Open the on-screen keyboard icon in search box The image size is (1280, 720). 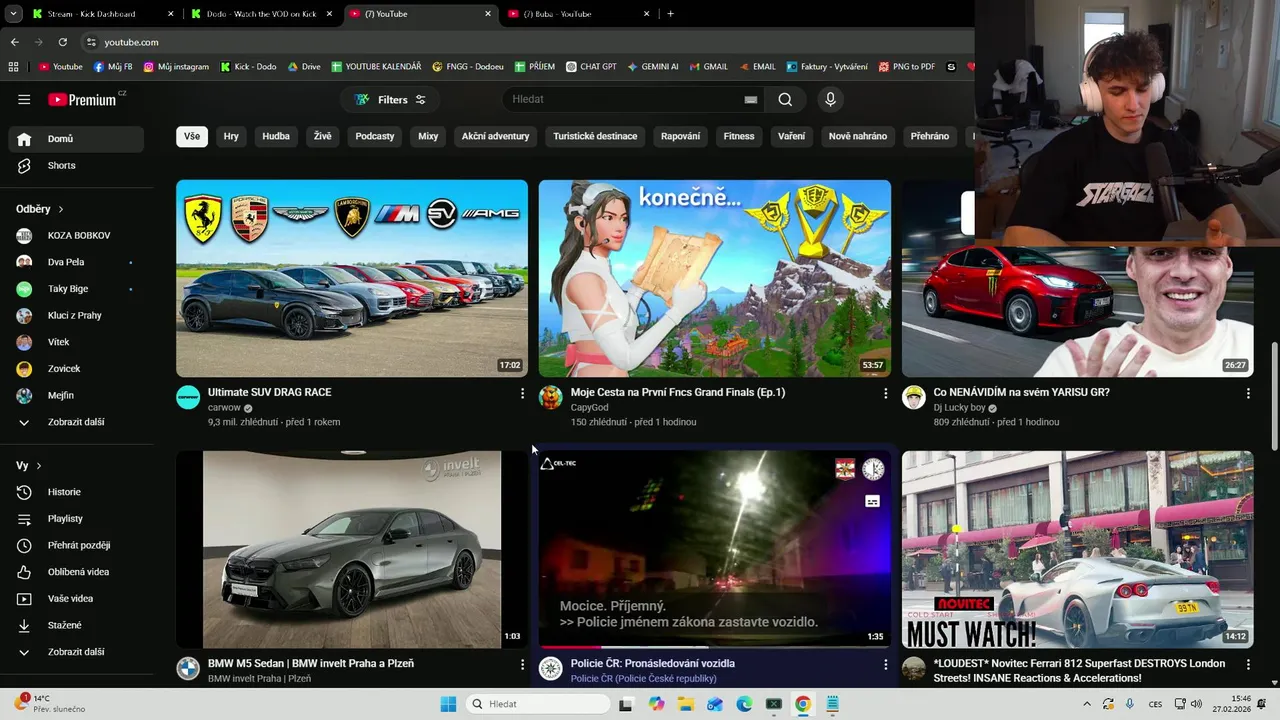pyautogui.click(x=751, y=99)
